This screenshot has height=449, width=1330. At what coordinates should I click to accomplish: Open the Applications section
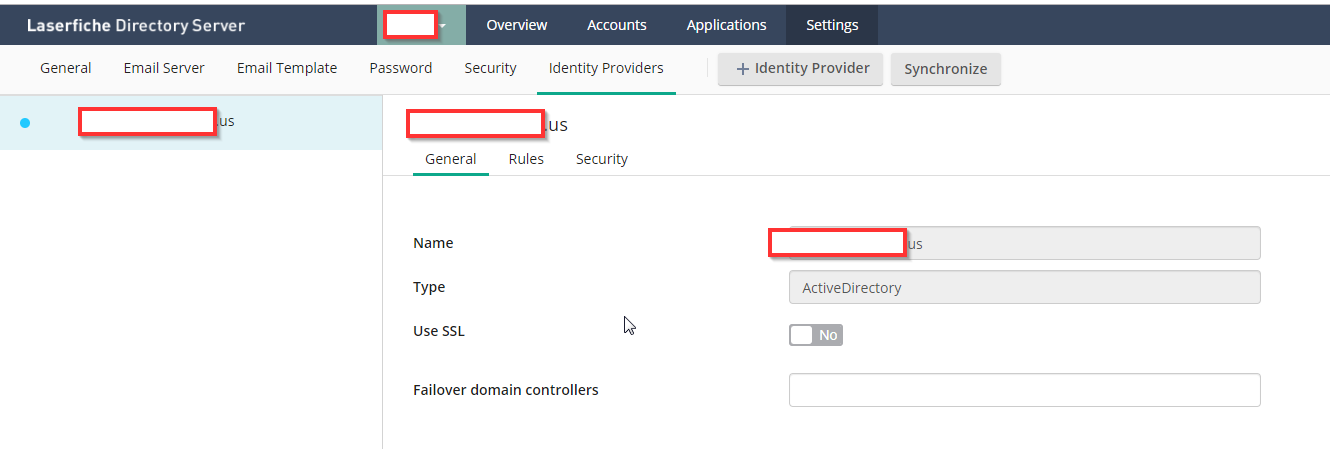click(x=727, y=25)
